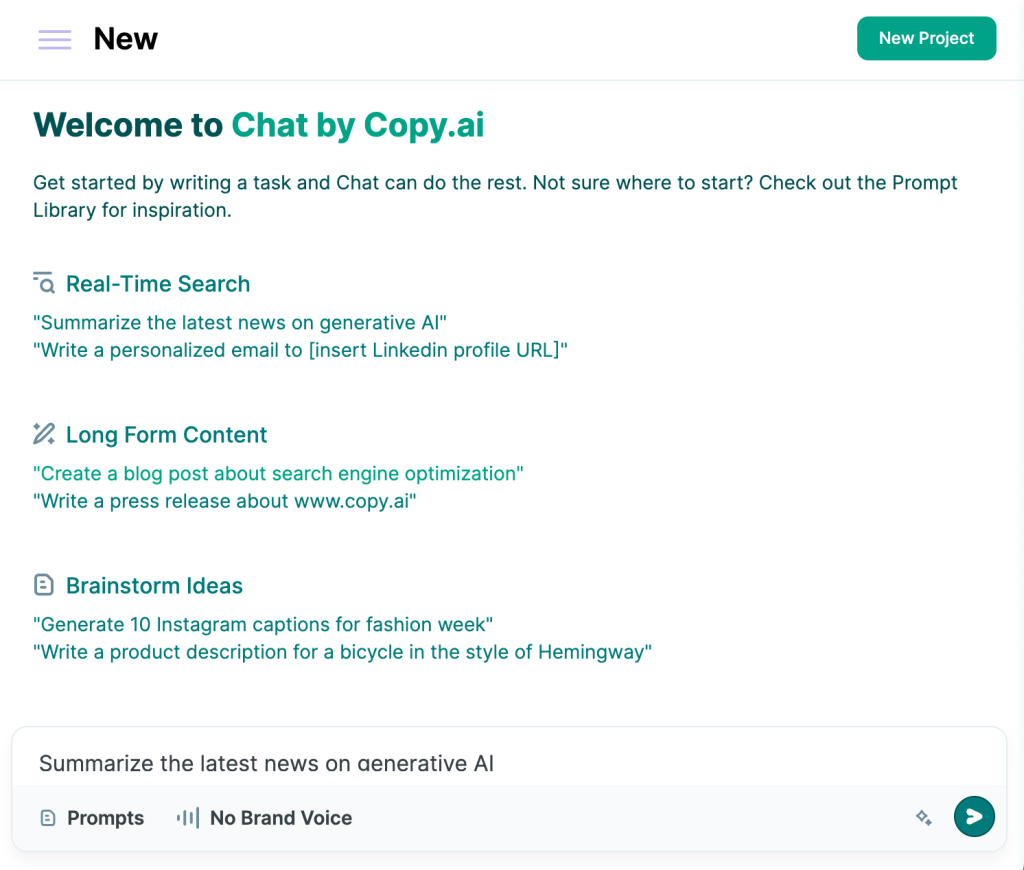Click the Long Form Content pencil icon
This screenshot has width=1024, height=870.
point(44,434)
